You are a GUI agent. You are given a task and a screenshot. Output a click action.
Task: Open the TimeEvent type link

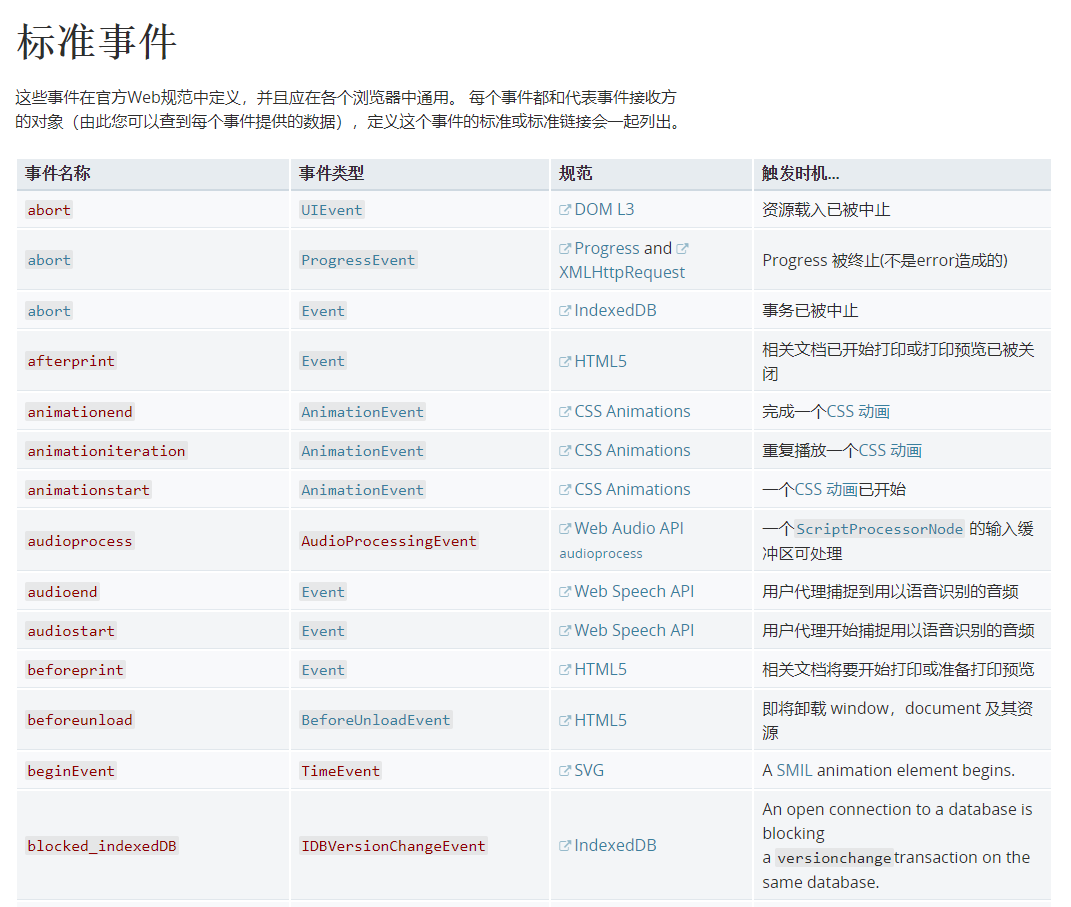(340, 771)
